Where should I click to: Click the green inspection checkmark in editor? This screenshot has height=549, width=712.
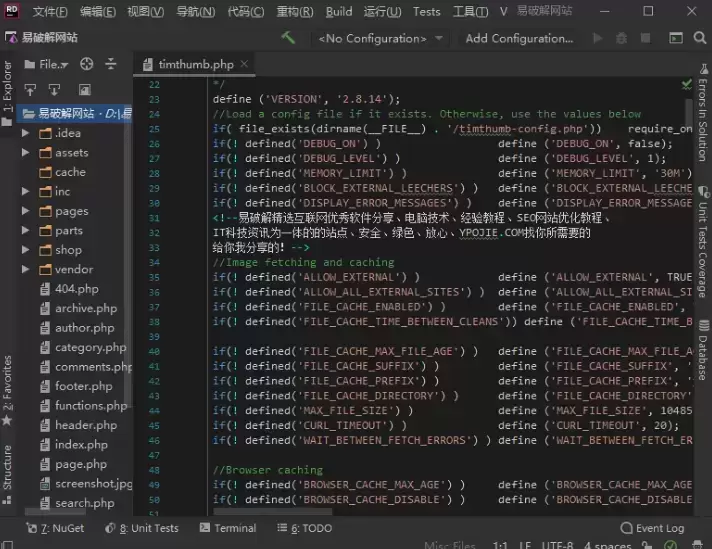pos(686,84)
